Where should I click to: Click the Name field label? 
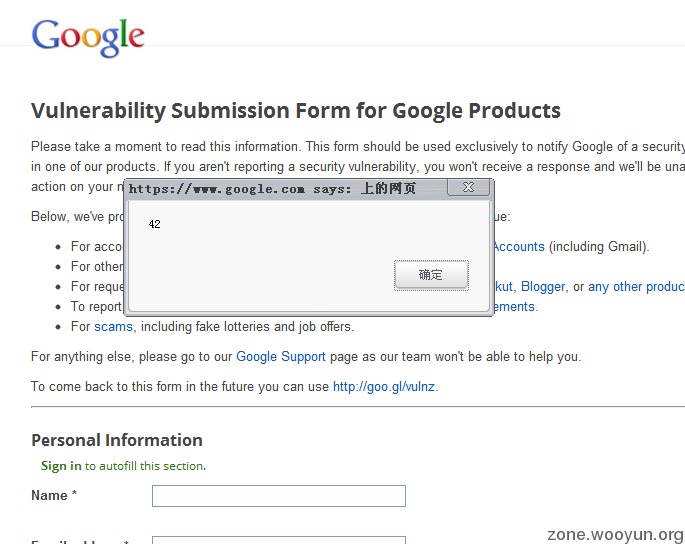click(x=50, y=495)
